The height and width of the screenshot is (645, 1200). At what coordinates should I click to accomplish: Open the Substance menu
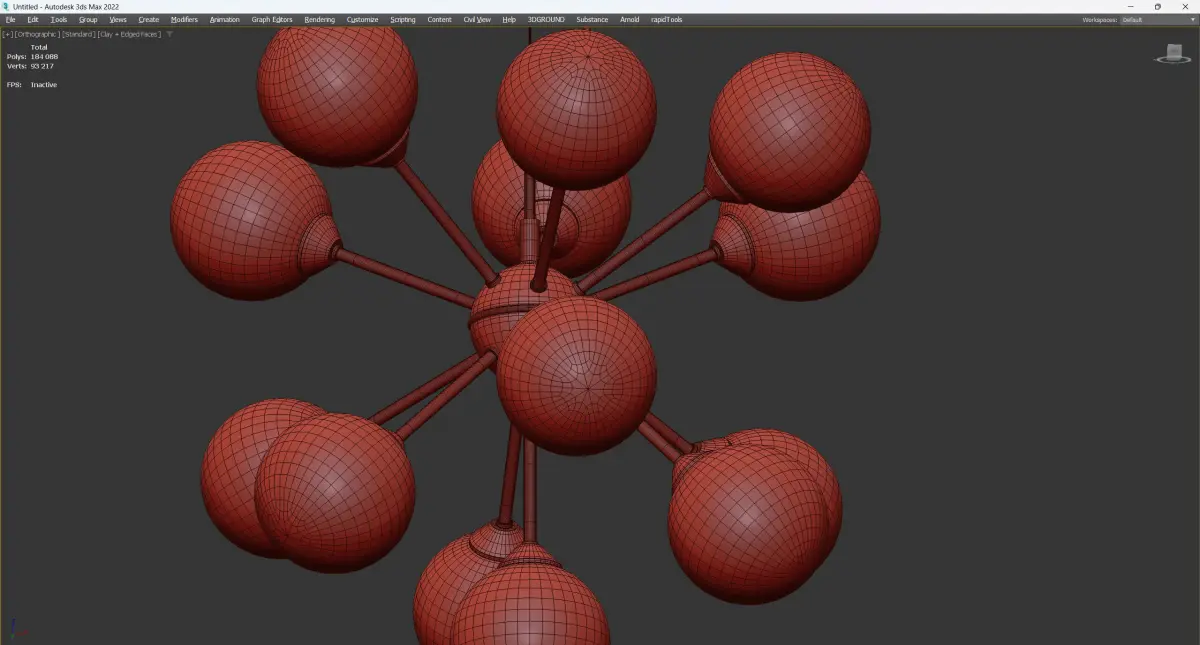pos(592,19)
